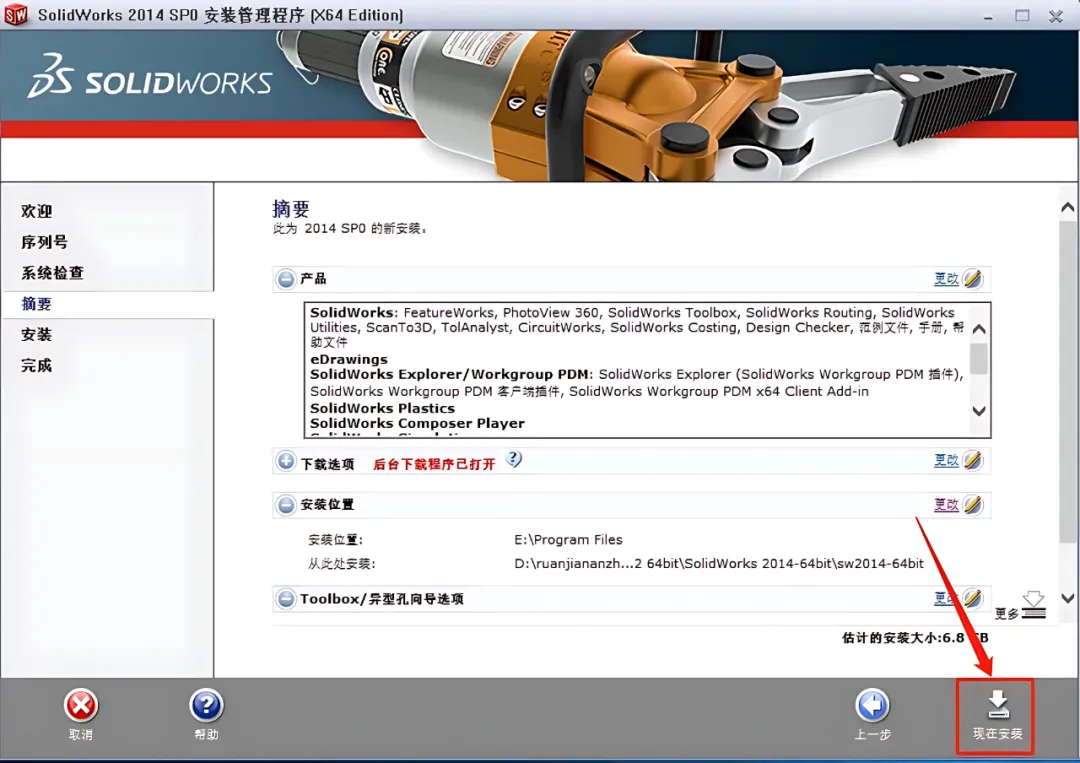Click the 后台下载程序已打开 red status text
Image resolution: width=1080 pixels, height=763 pixels.
click(x=434, y=464)
